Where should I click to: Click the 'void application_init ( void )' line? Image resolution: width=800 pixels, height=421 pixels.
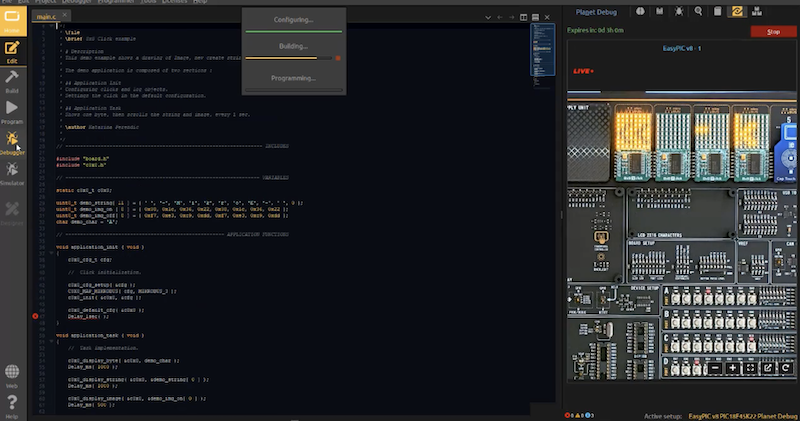100,247
